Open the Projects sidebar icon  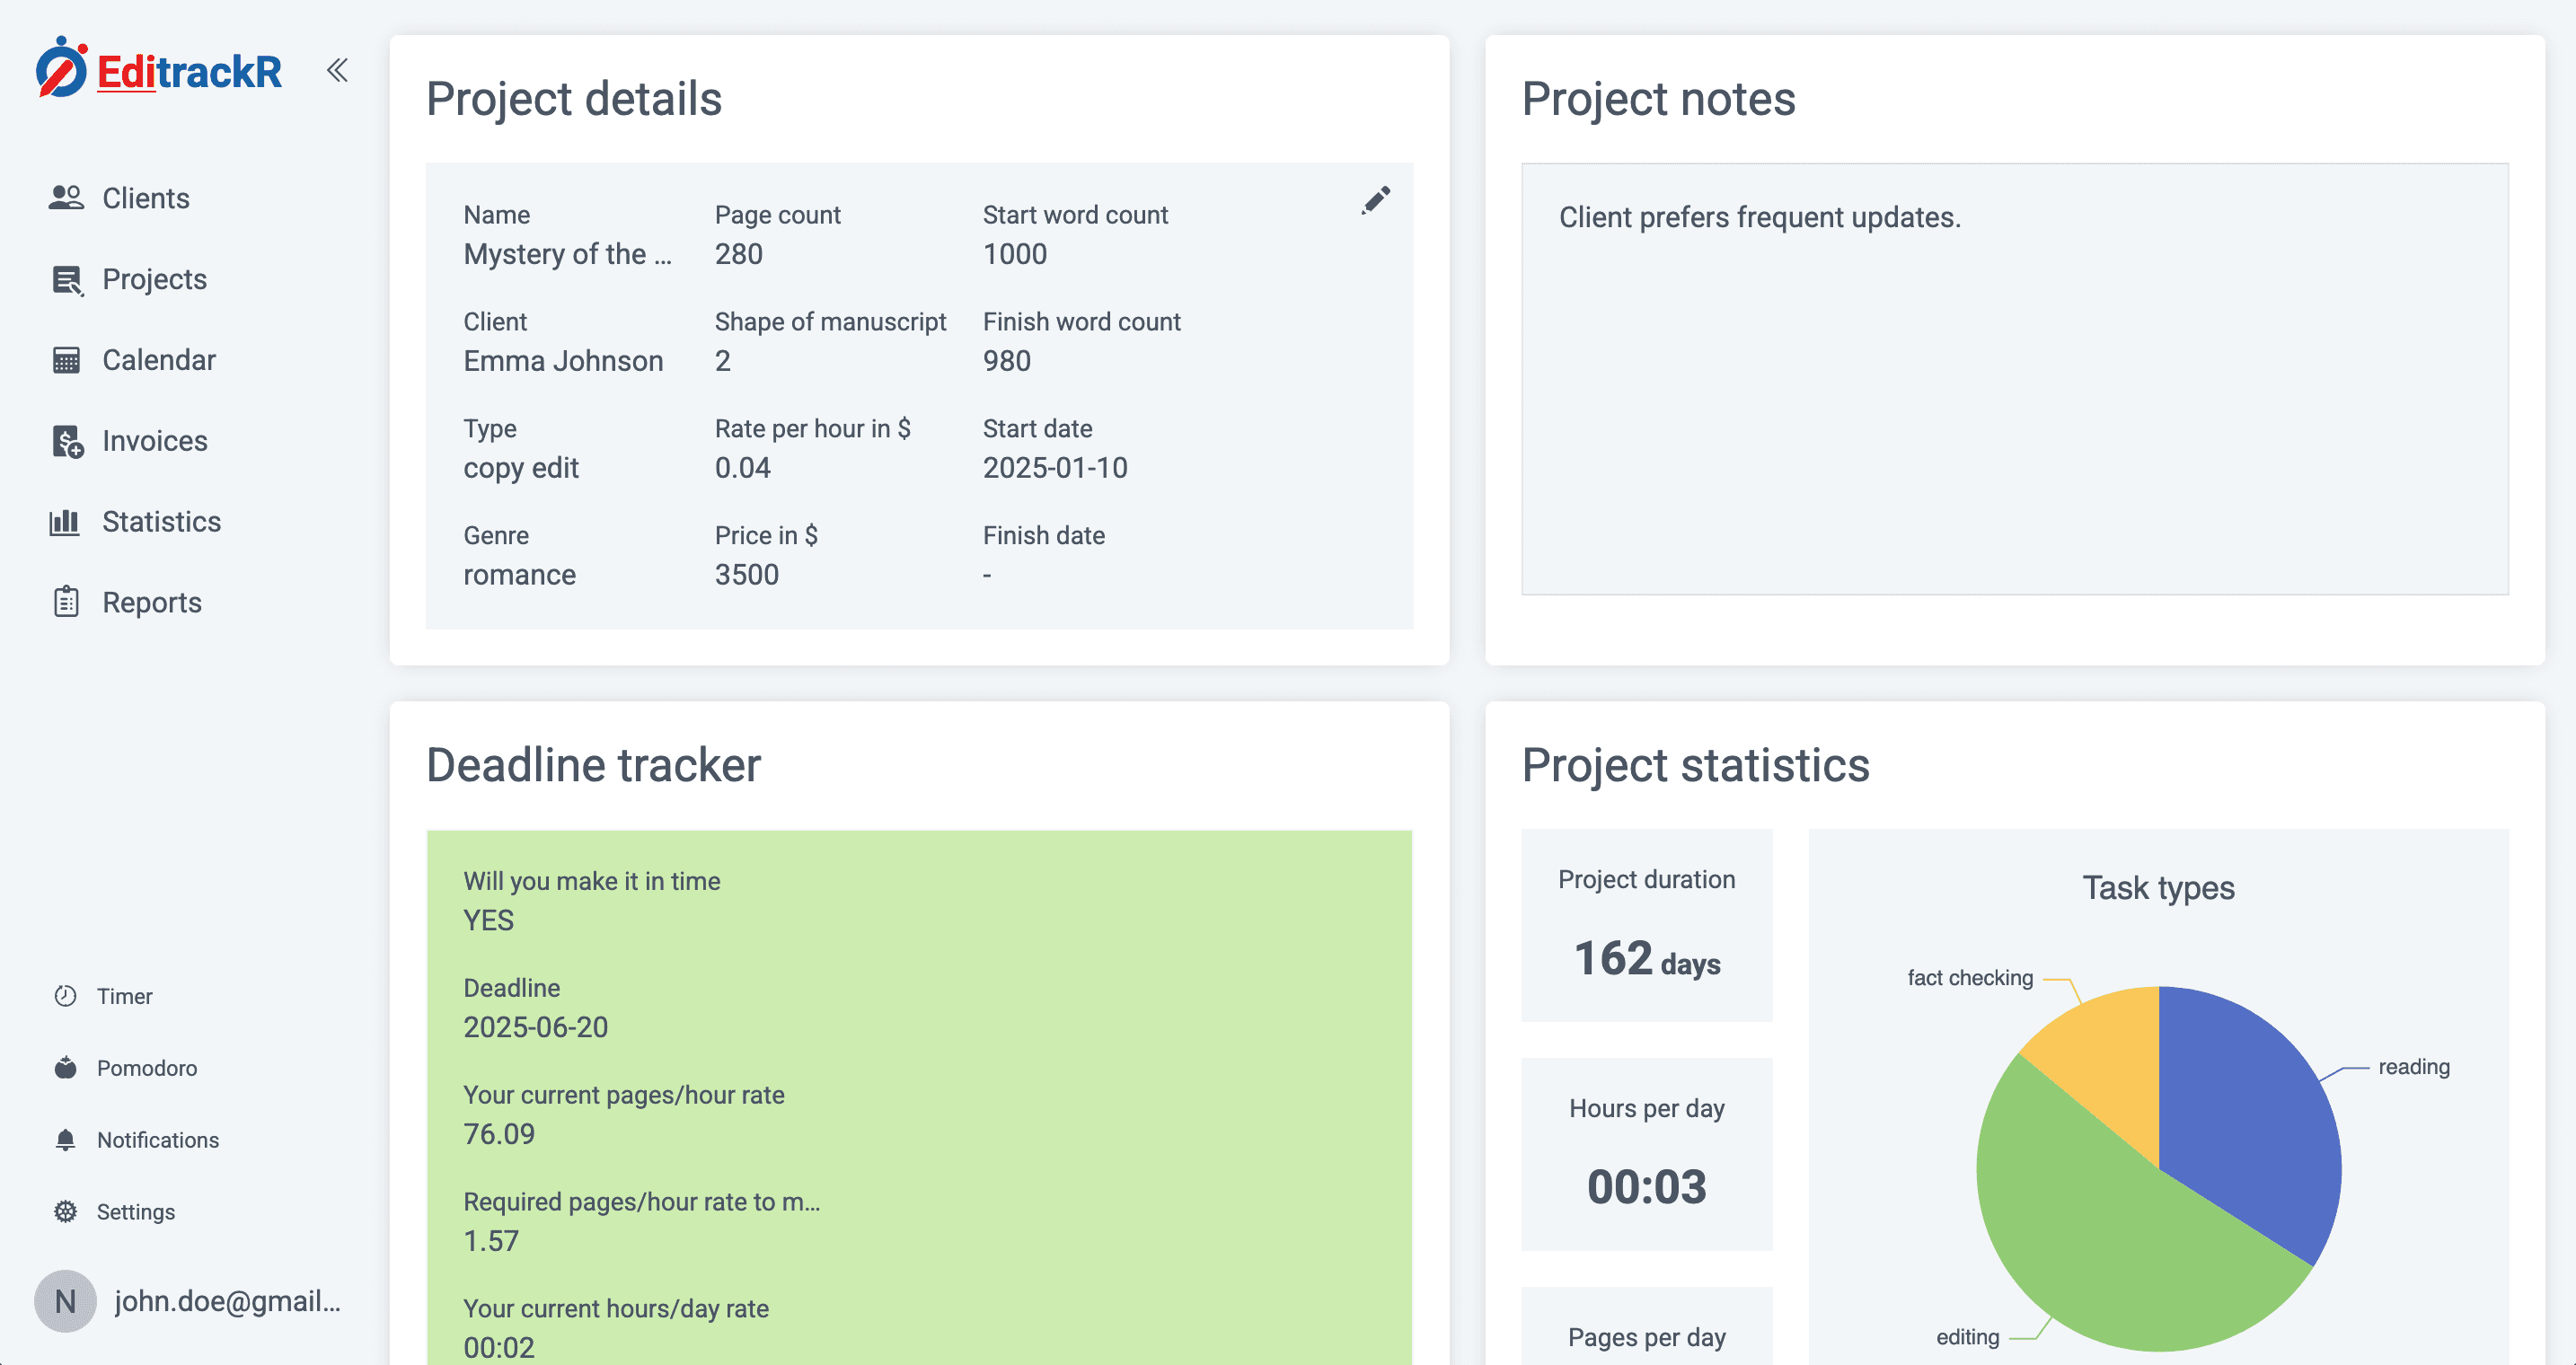tap(66, 279)
